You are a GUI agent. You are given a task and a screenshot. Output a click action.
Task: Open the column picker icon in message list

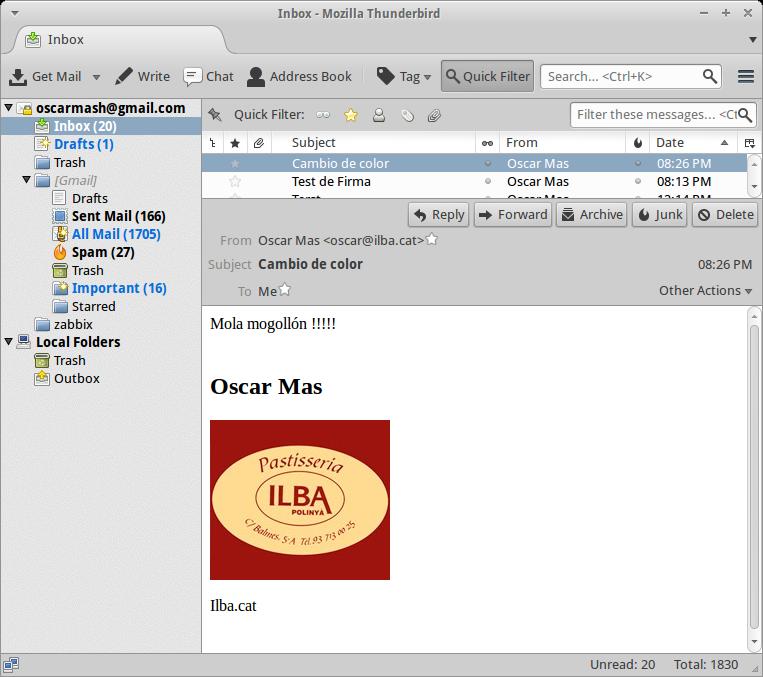[749, 143]
